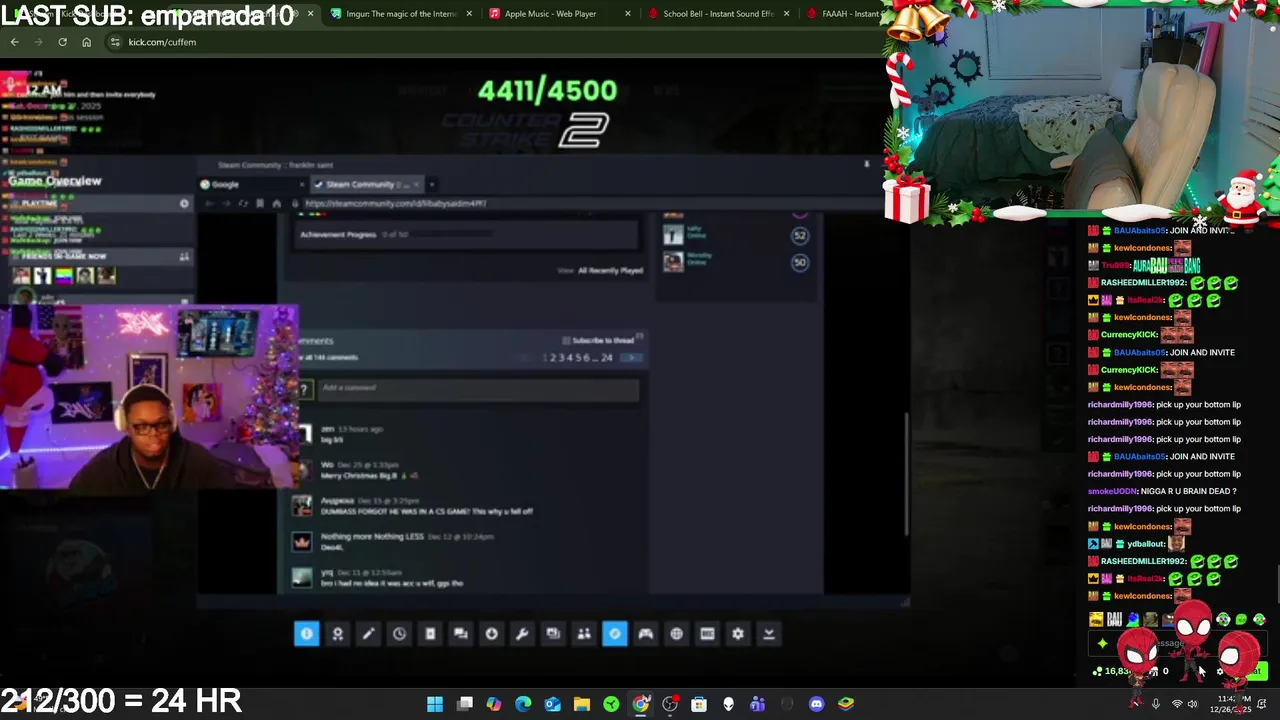Open Microsoft Edge from taskbar

click(x=523, y=704)
